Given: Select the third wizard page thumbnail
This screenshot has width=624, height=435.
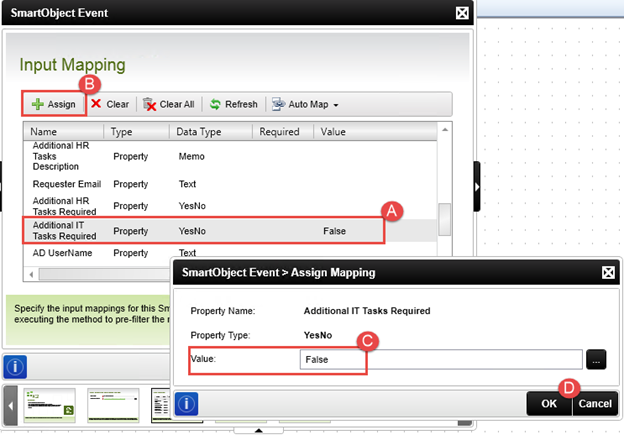Looking at the screenshot, I should tap(161, 405).
